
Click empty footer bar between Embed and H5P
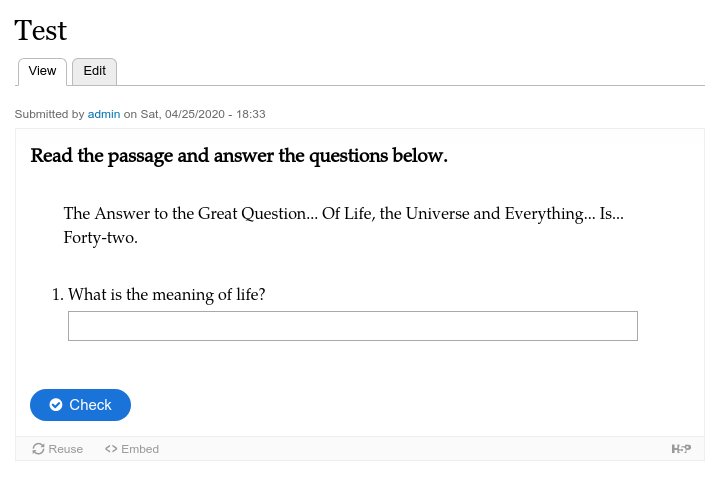(x=414, y=449)
